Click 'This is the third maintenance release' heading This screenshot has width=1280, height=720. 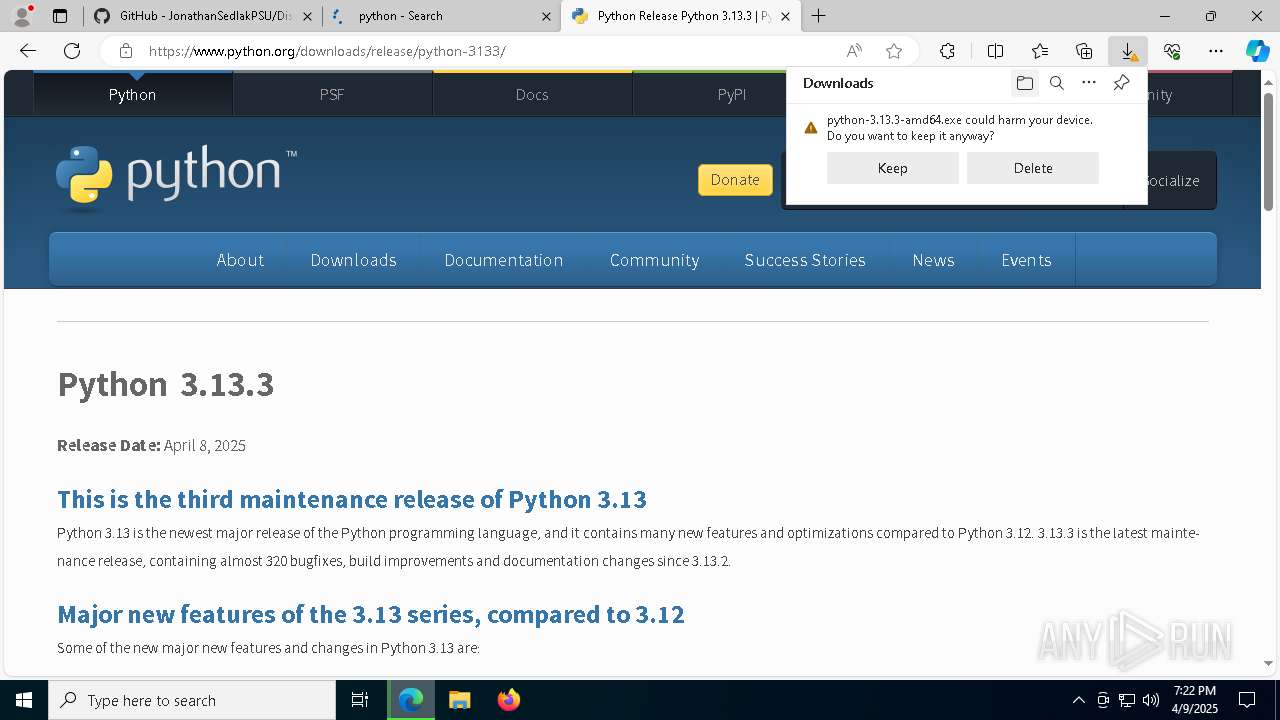352,499
